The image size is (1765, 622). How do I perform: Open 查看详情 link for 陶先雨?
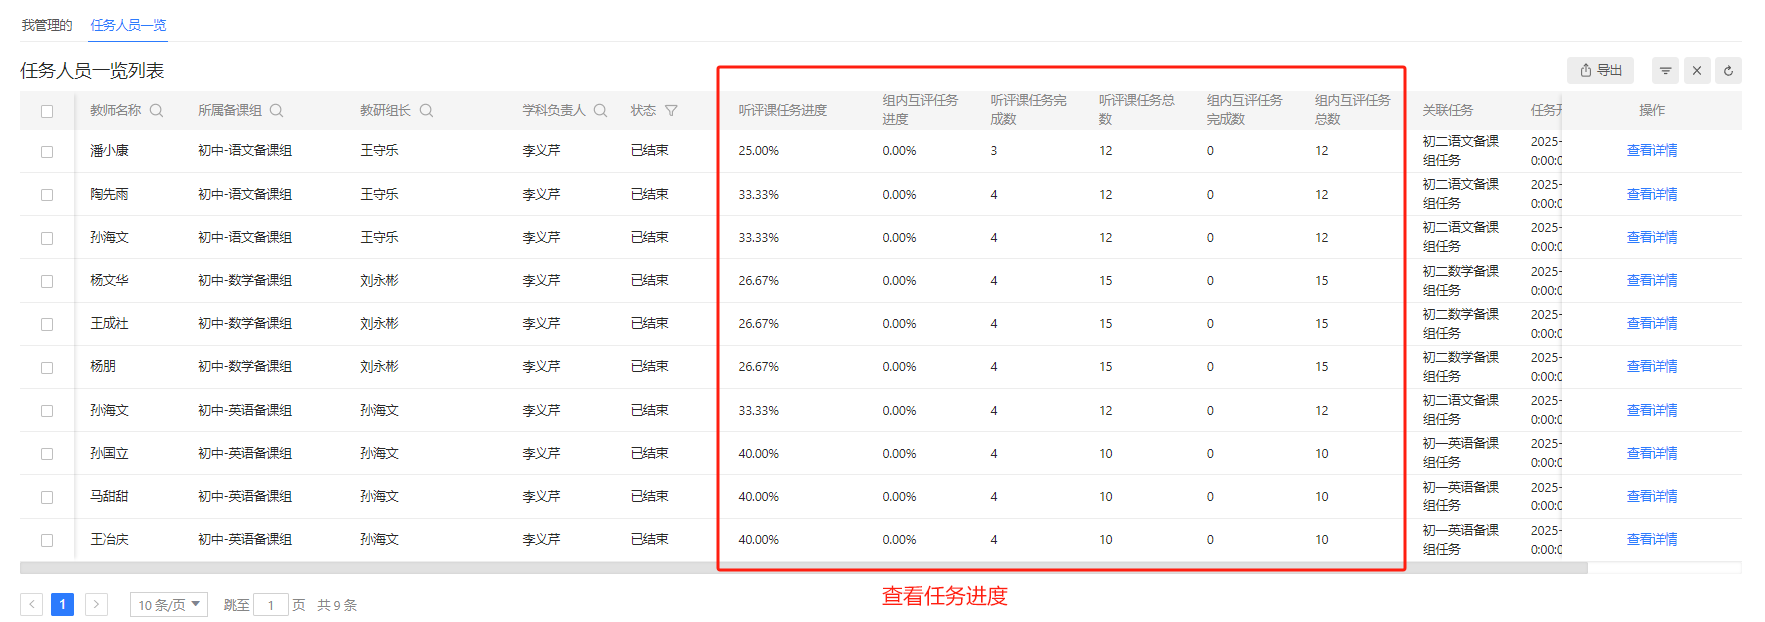tap(1651, 194)
